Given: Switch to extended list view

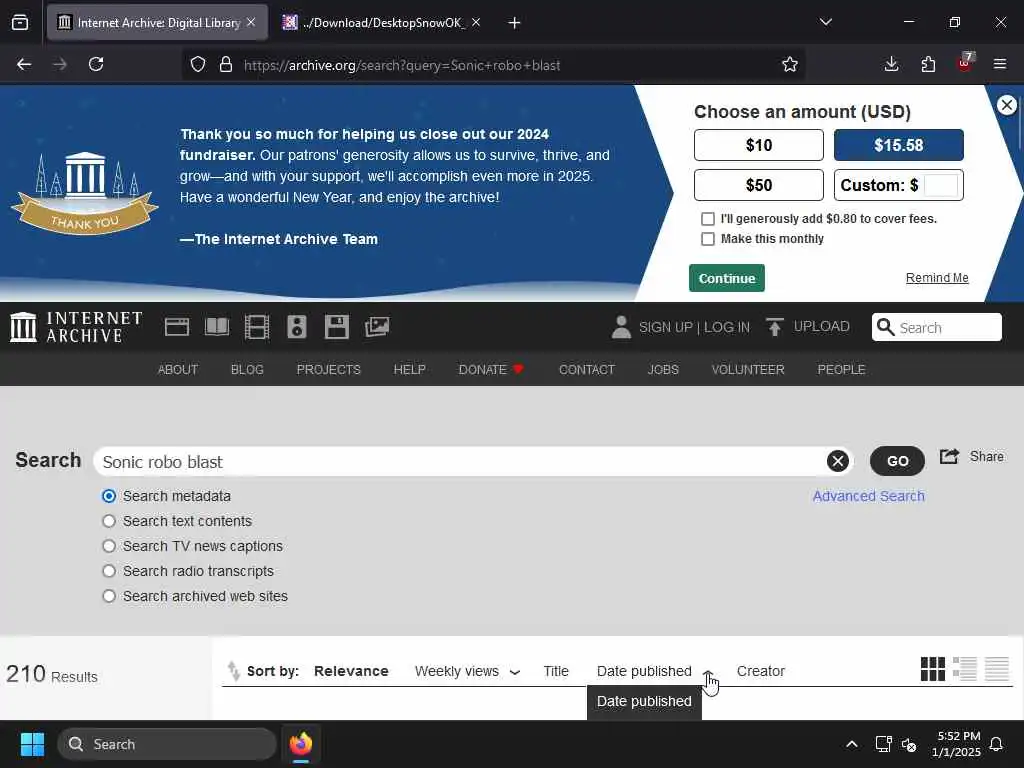Looking at the screenshot, I should pyautogui.click(x=965, y=669).
